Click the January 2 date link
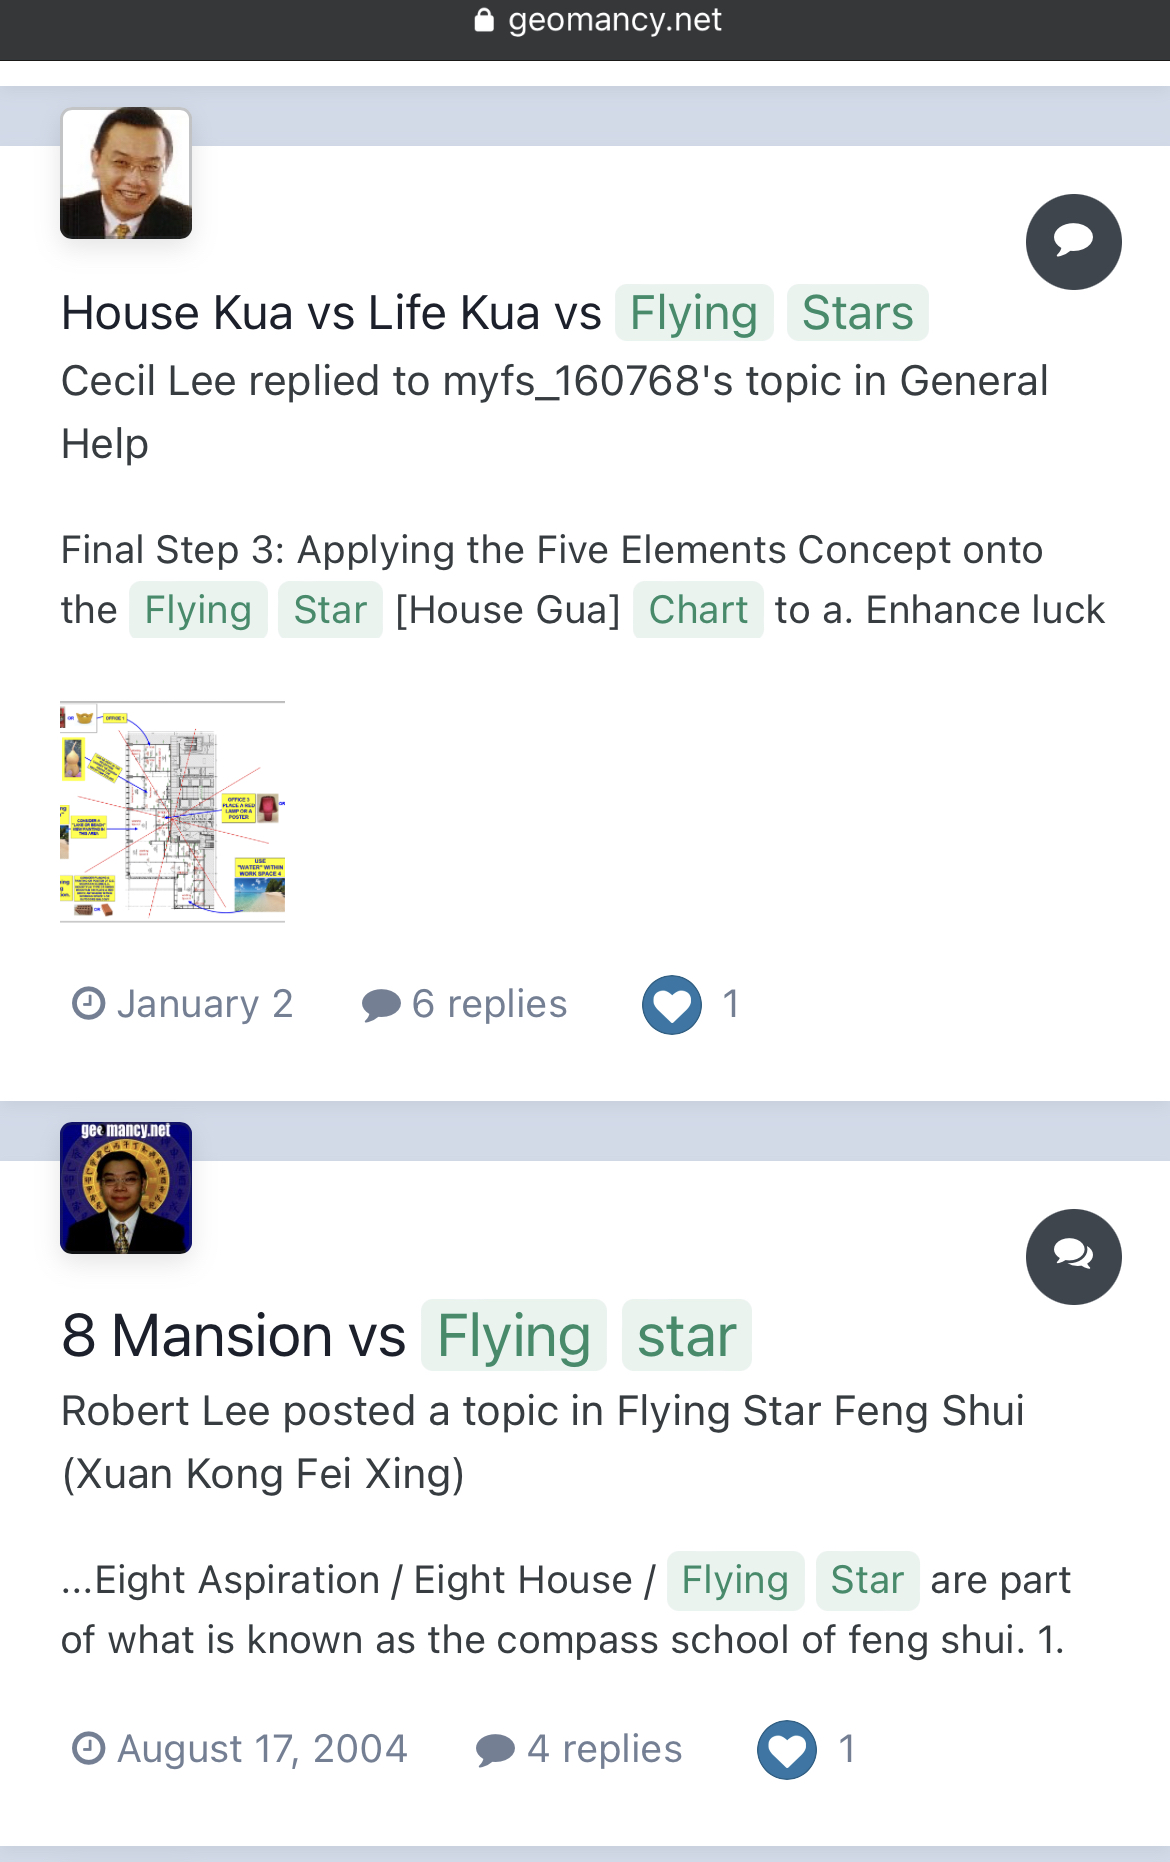 point(205,1004)
